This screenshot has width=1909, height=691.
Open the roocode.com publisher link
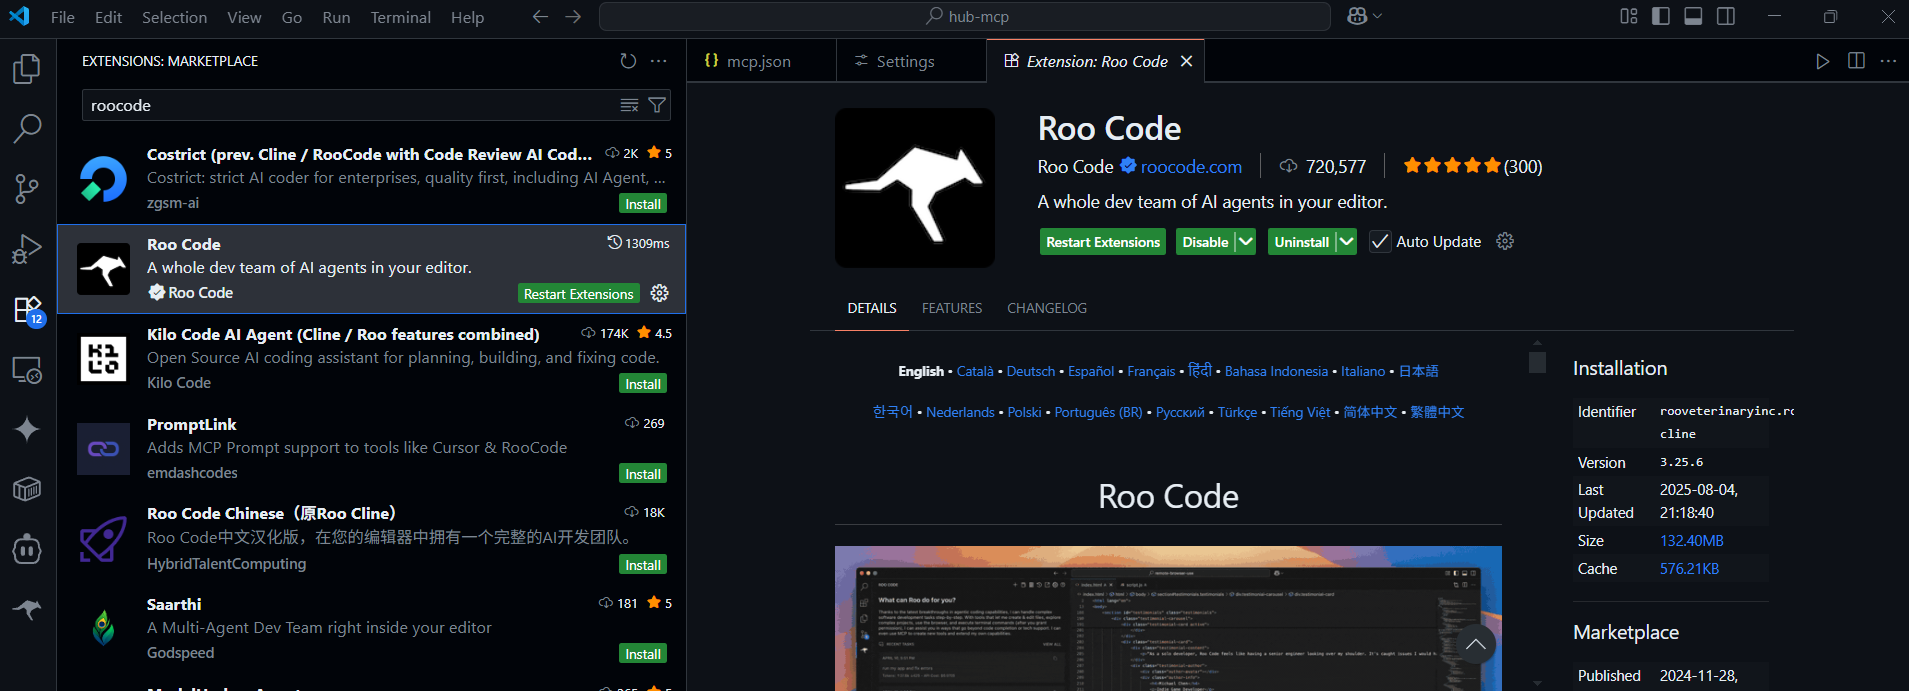tap(1191, 167)
